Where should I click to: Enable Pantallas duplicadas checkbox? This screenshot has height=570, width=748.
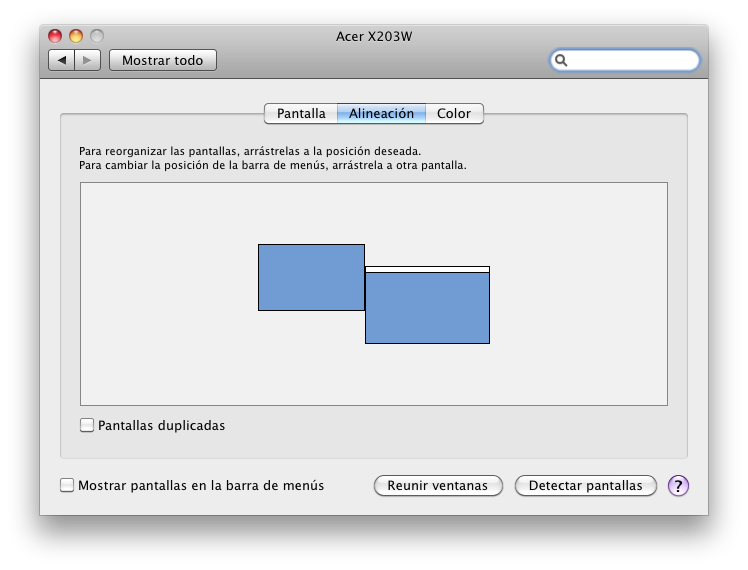click(x=87, y=425)
